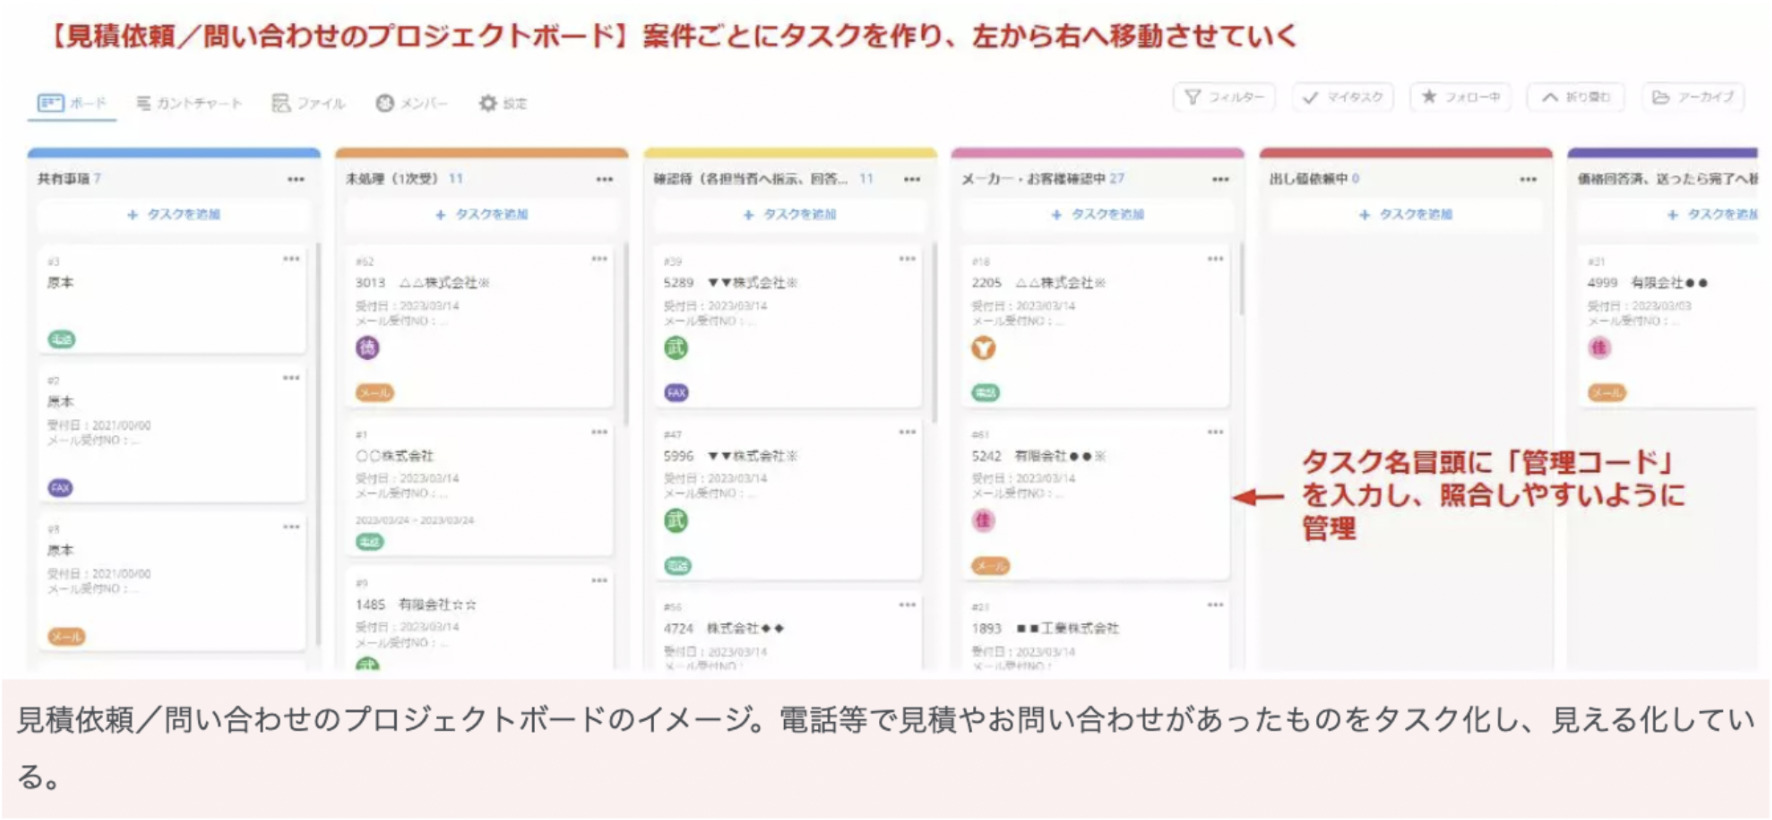Image resolution: width=1772 pixels, height=820 pixels.
Task: Open the フィルター filter options
Action: point(1224,97)
